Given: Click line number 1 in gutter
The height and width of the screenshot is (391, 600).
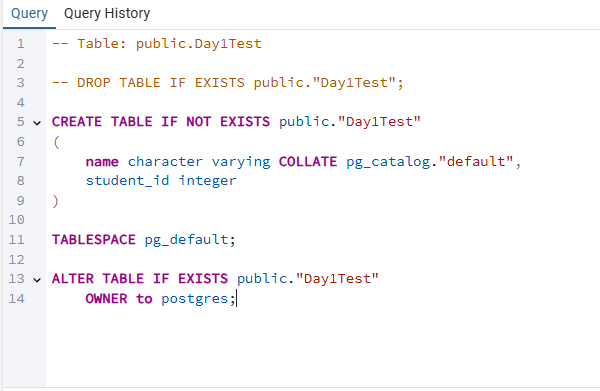Looking at the screenshot, I should tap(21, 44).
